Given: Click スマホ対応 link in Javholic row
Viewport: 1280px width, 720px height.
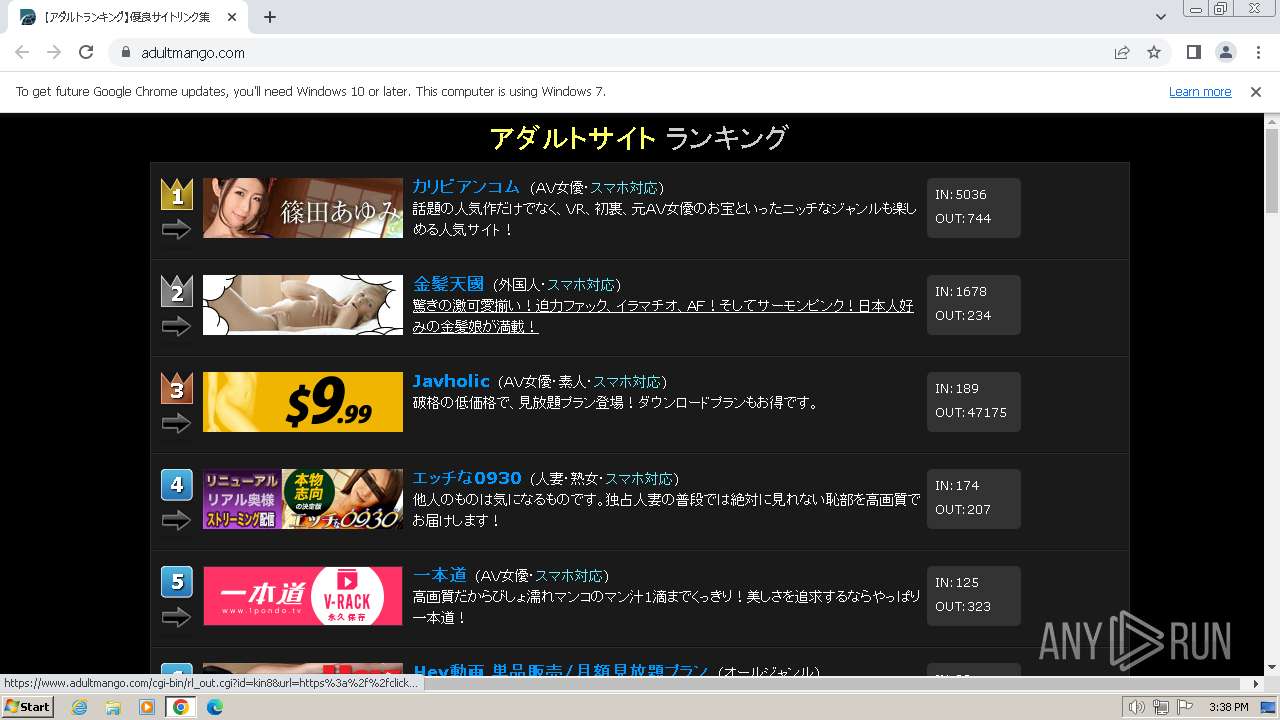Looking at the screenshot, I should (x=627, y=382).
